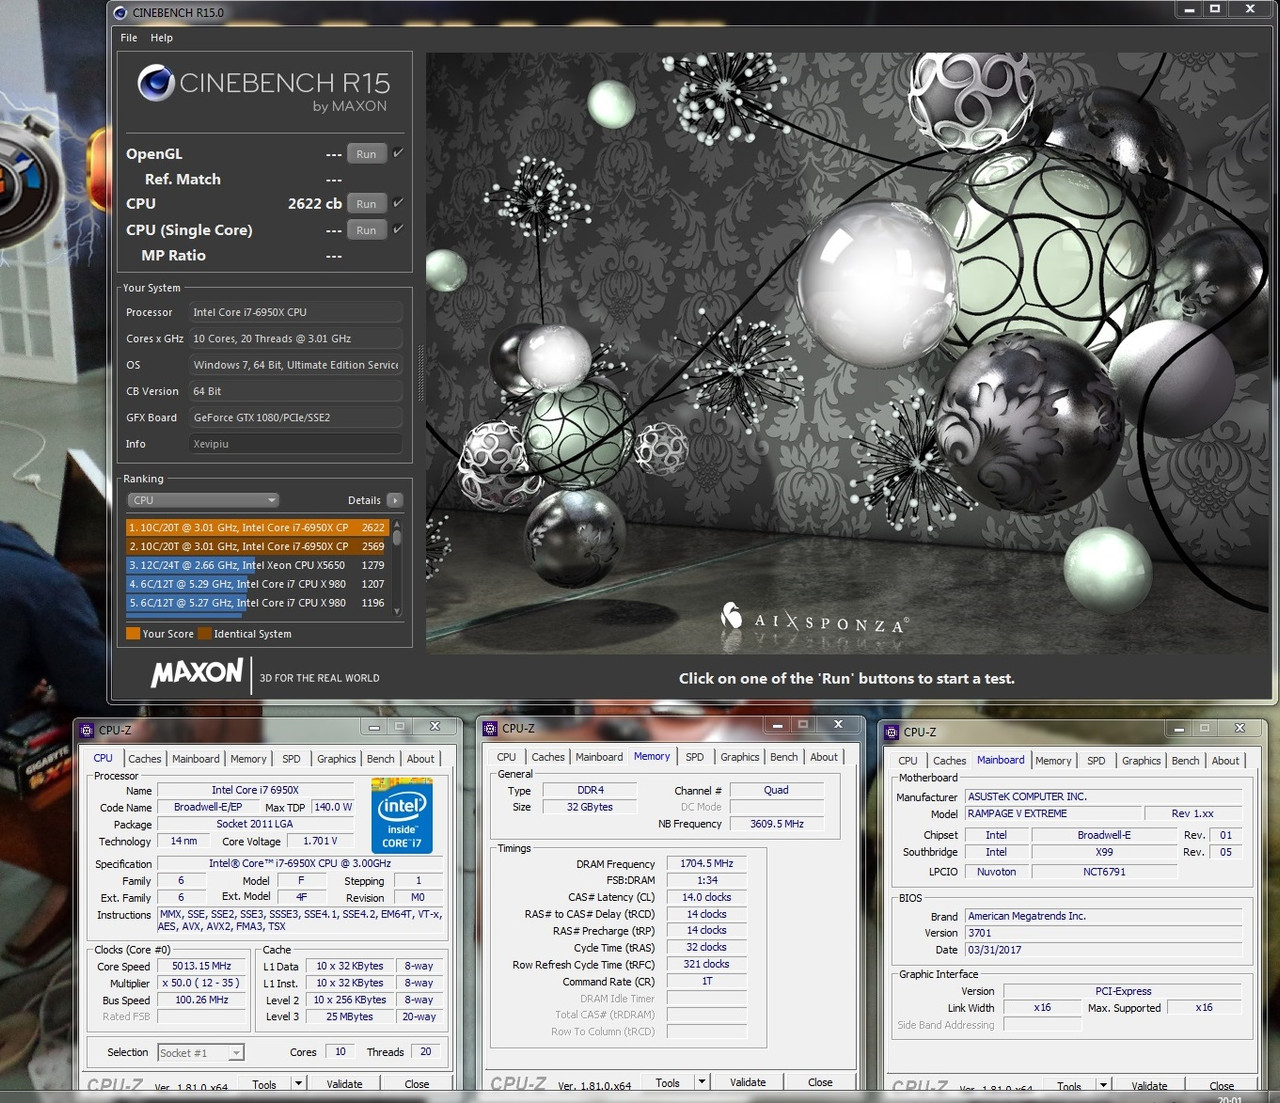Switch to Mainboard tab in left CPU-Z

point(196,759)
